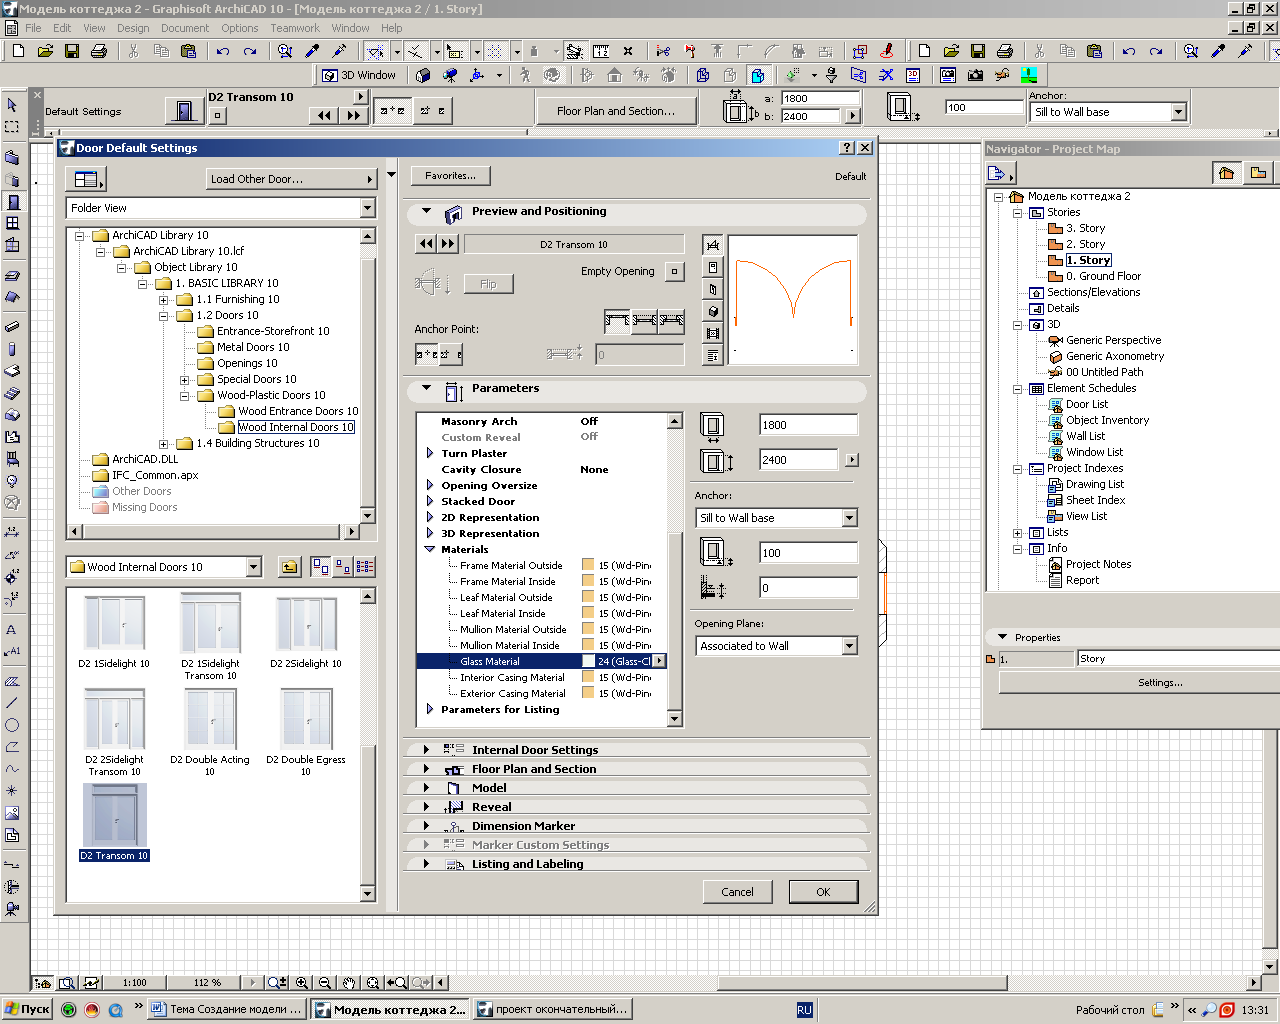
Task: Show 3D shaded preview of the door
Action: (x=713, y=311)
